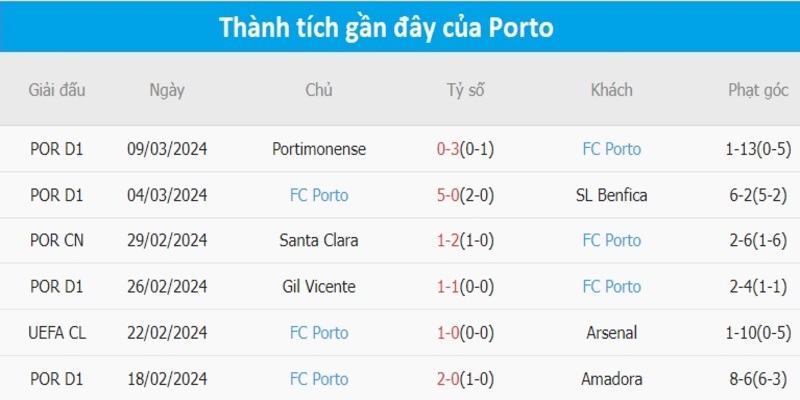Click the "Thành tích gần đây của Porto" title

click(400, 27)
